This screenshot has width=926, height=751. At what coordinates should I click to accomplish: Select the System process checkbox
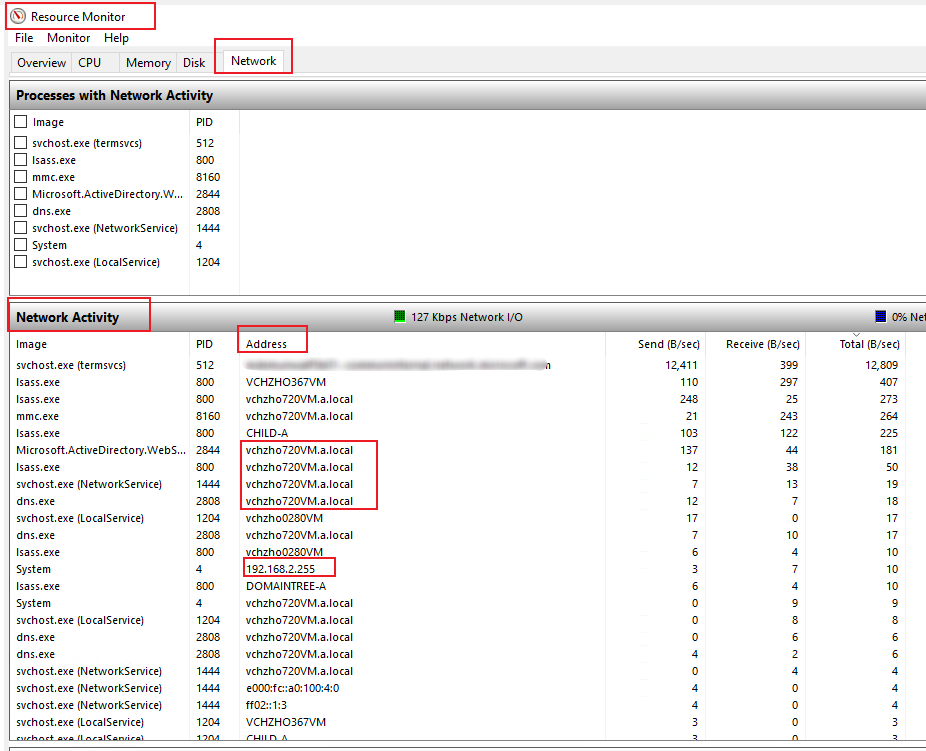[21, 244]
